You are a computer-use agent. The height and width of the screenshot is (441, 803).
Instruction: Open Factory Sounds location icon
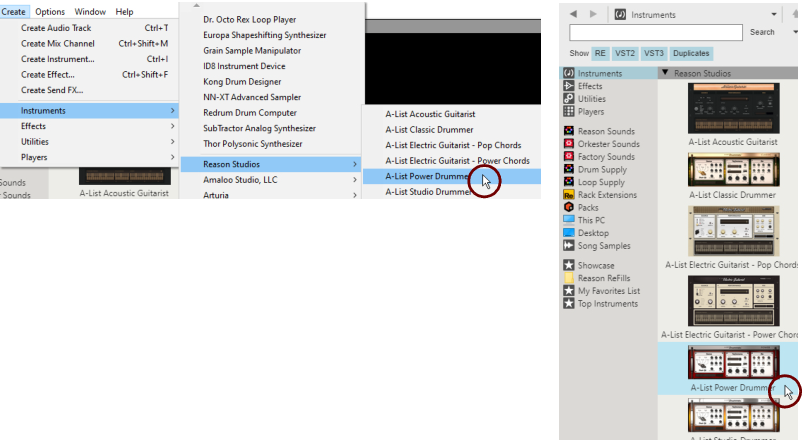click(x=568, y=156)
